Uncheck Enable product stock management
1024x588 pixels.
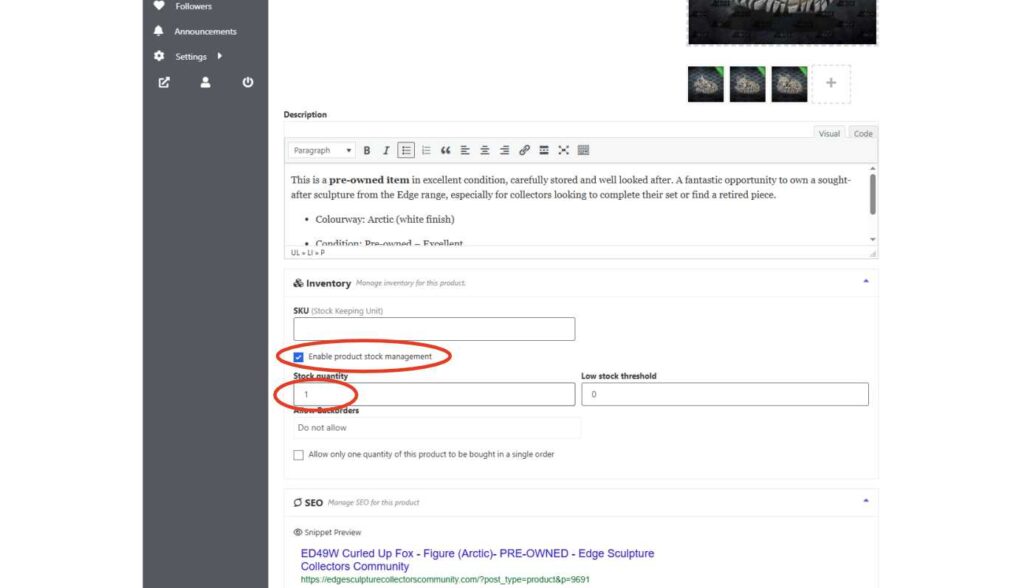pyautogui.click(x=299, y=357)
